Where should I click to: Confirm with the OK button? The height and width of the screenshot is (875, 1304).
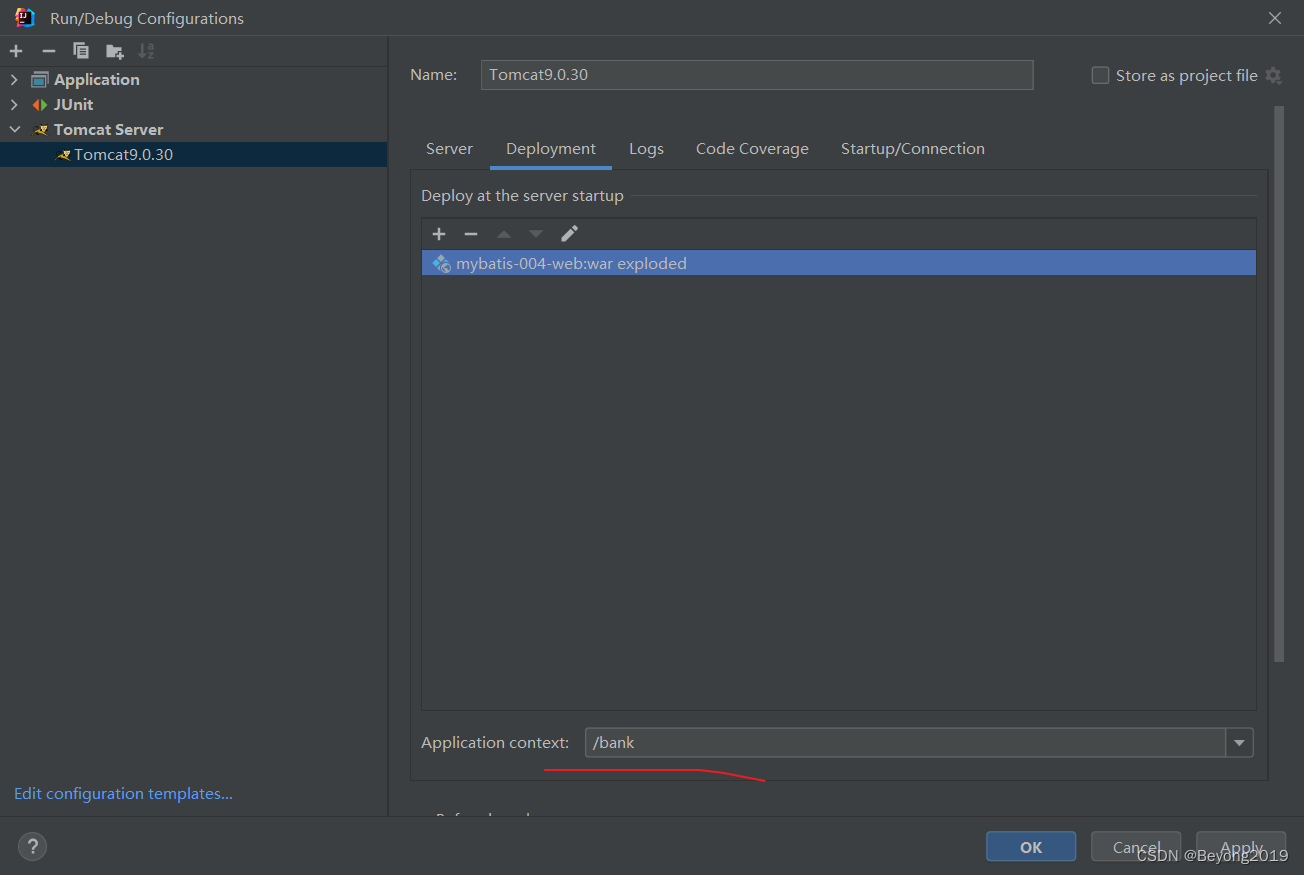(x=1031, y=847)
